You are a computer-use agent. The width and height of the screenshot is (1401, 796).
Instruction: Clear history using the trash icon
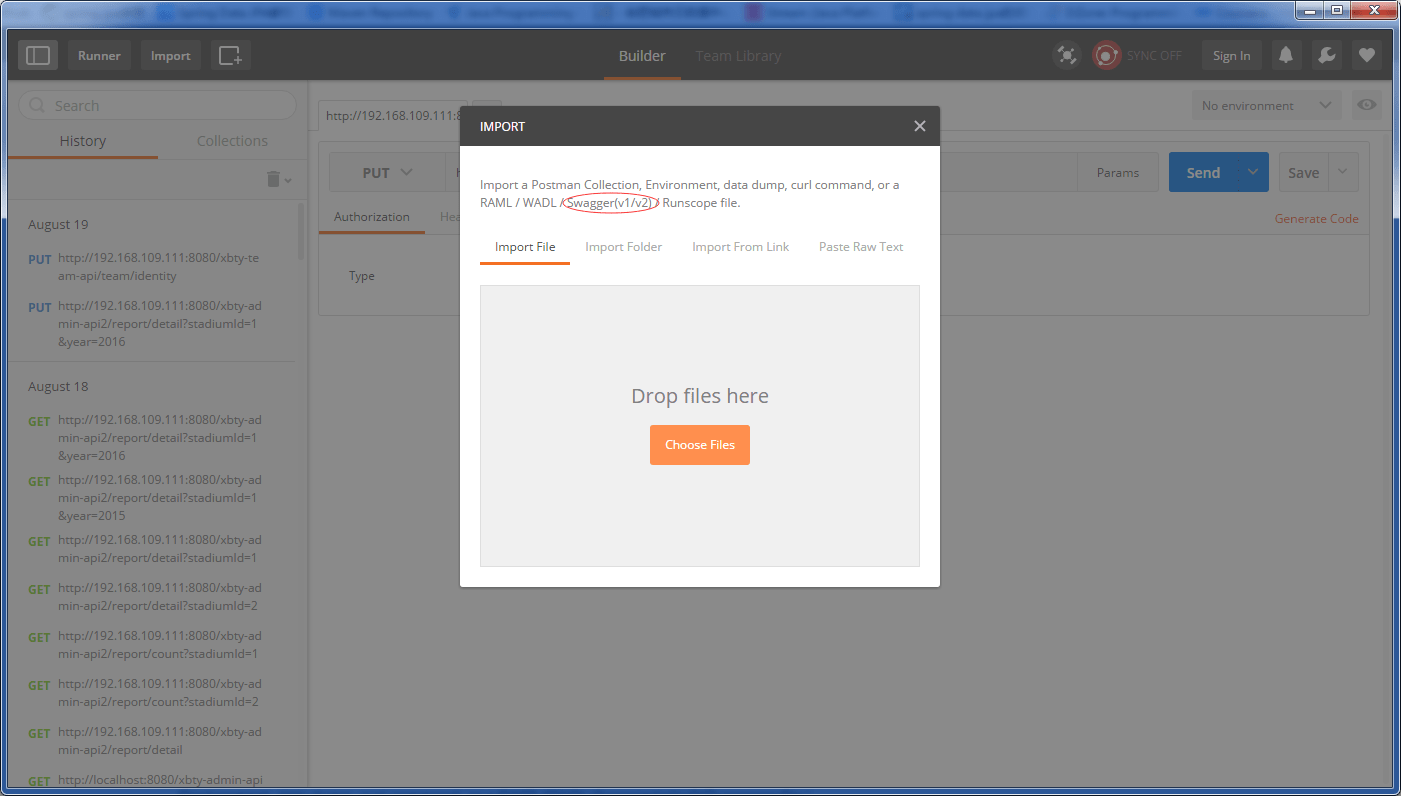tap(271, 177)
